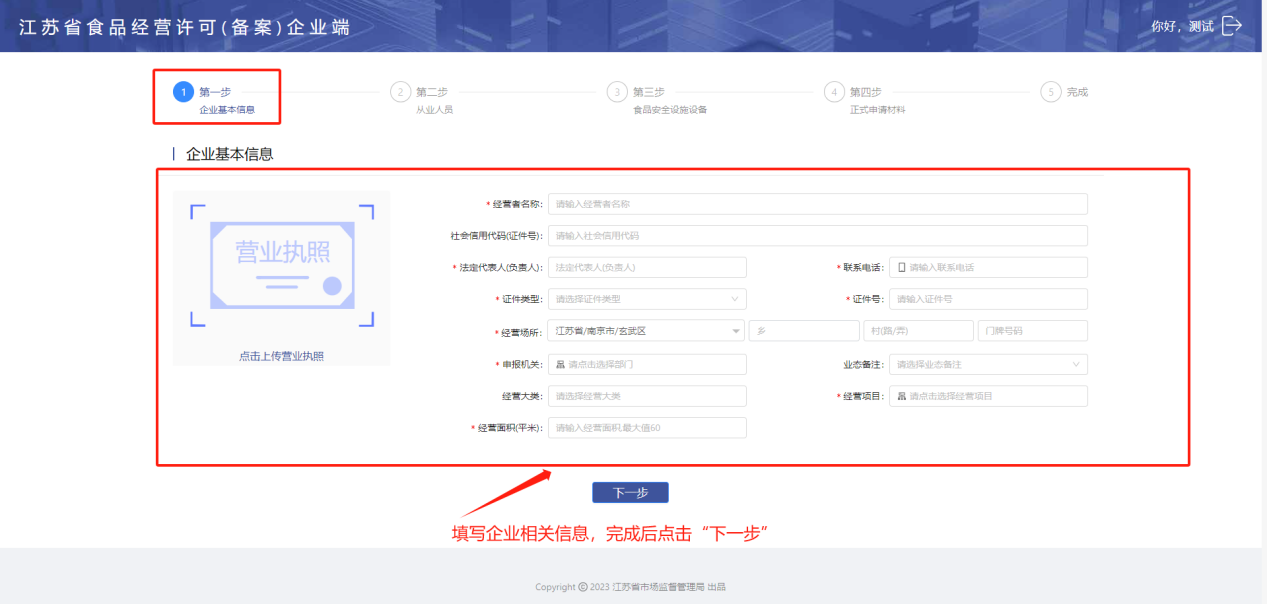Image resolution: width=1267 pixels, height=604 pixels.
Task: Go to the 食品安全设施设备 step label
Action: 669,110
